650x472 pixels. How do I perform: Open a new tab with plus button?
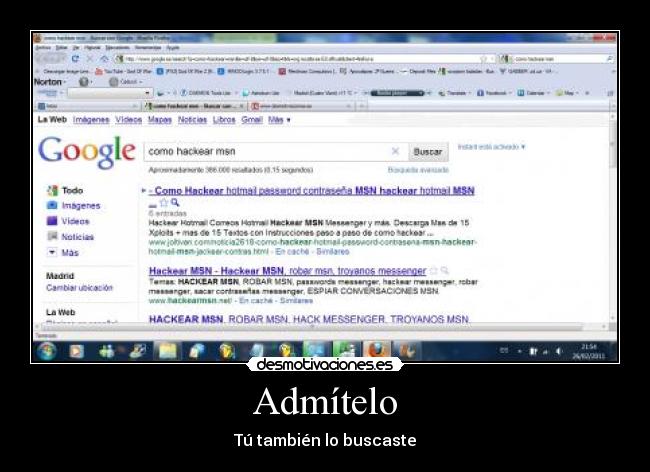[361, 106]
